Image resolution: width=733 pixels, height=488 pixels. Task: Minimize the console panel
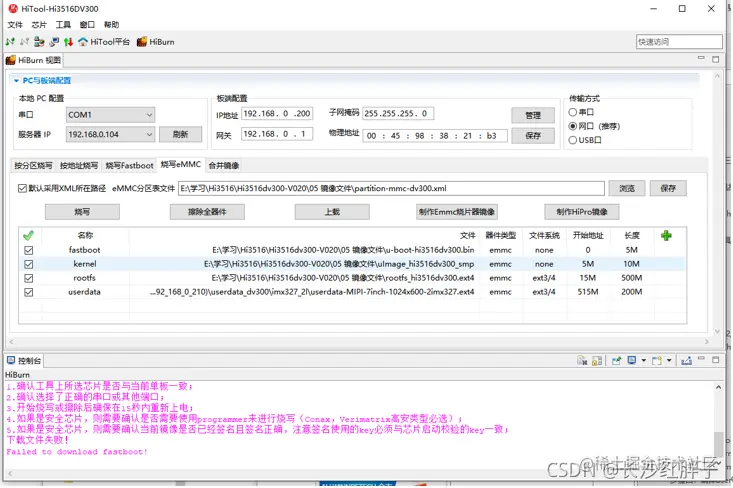click(701, 359)
